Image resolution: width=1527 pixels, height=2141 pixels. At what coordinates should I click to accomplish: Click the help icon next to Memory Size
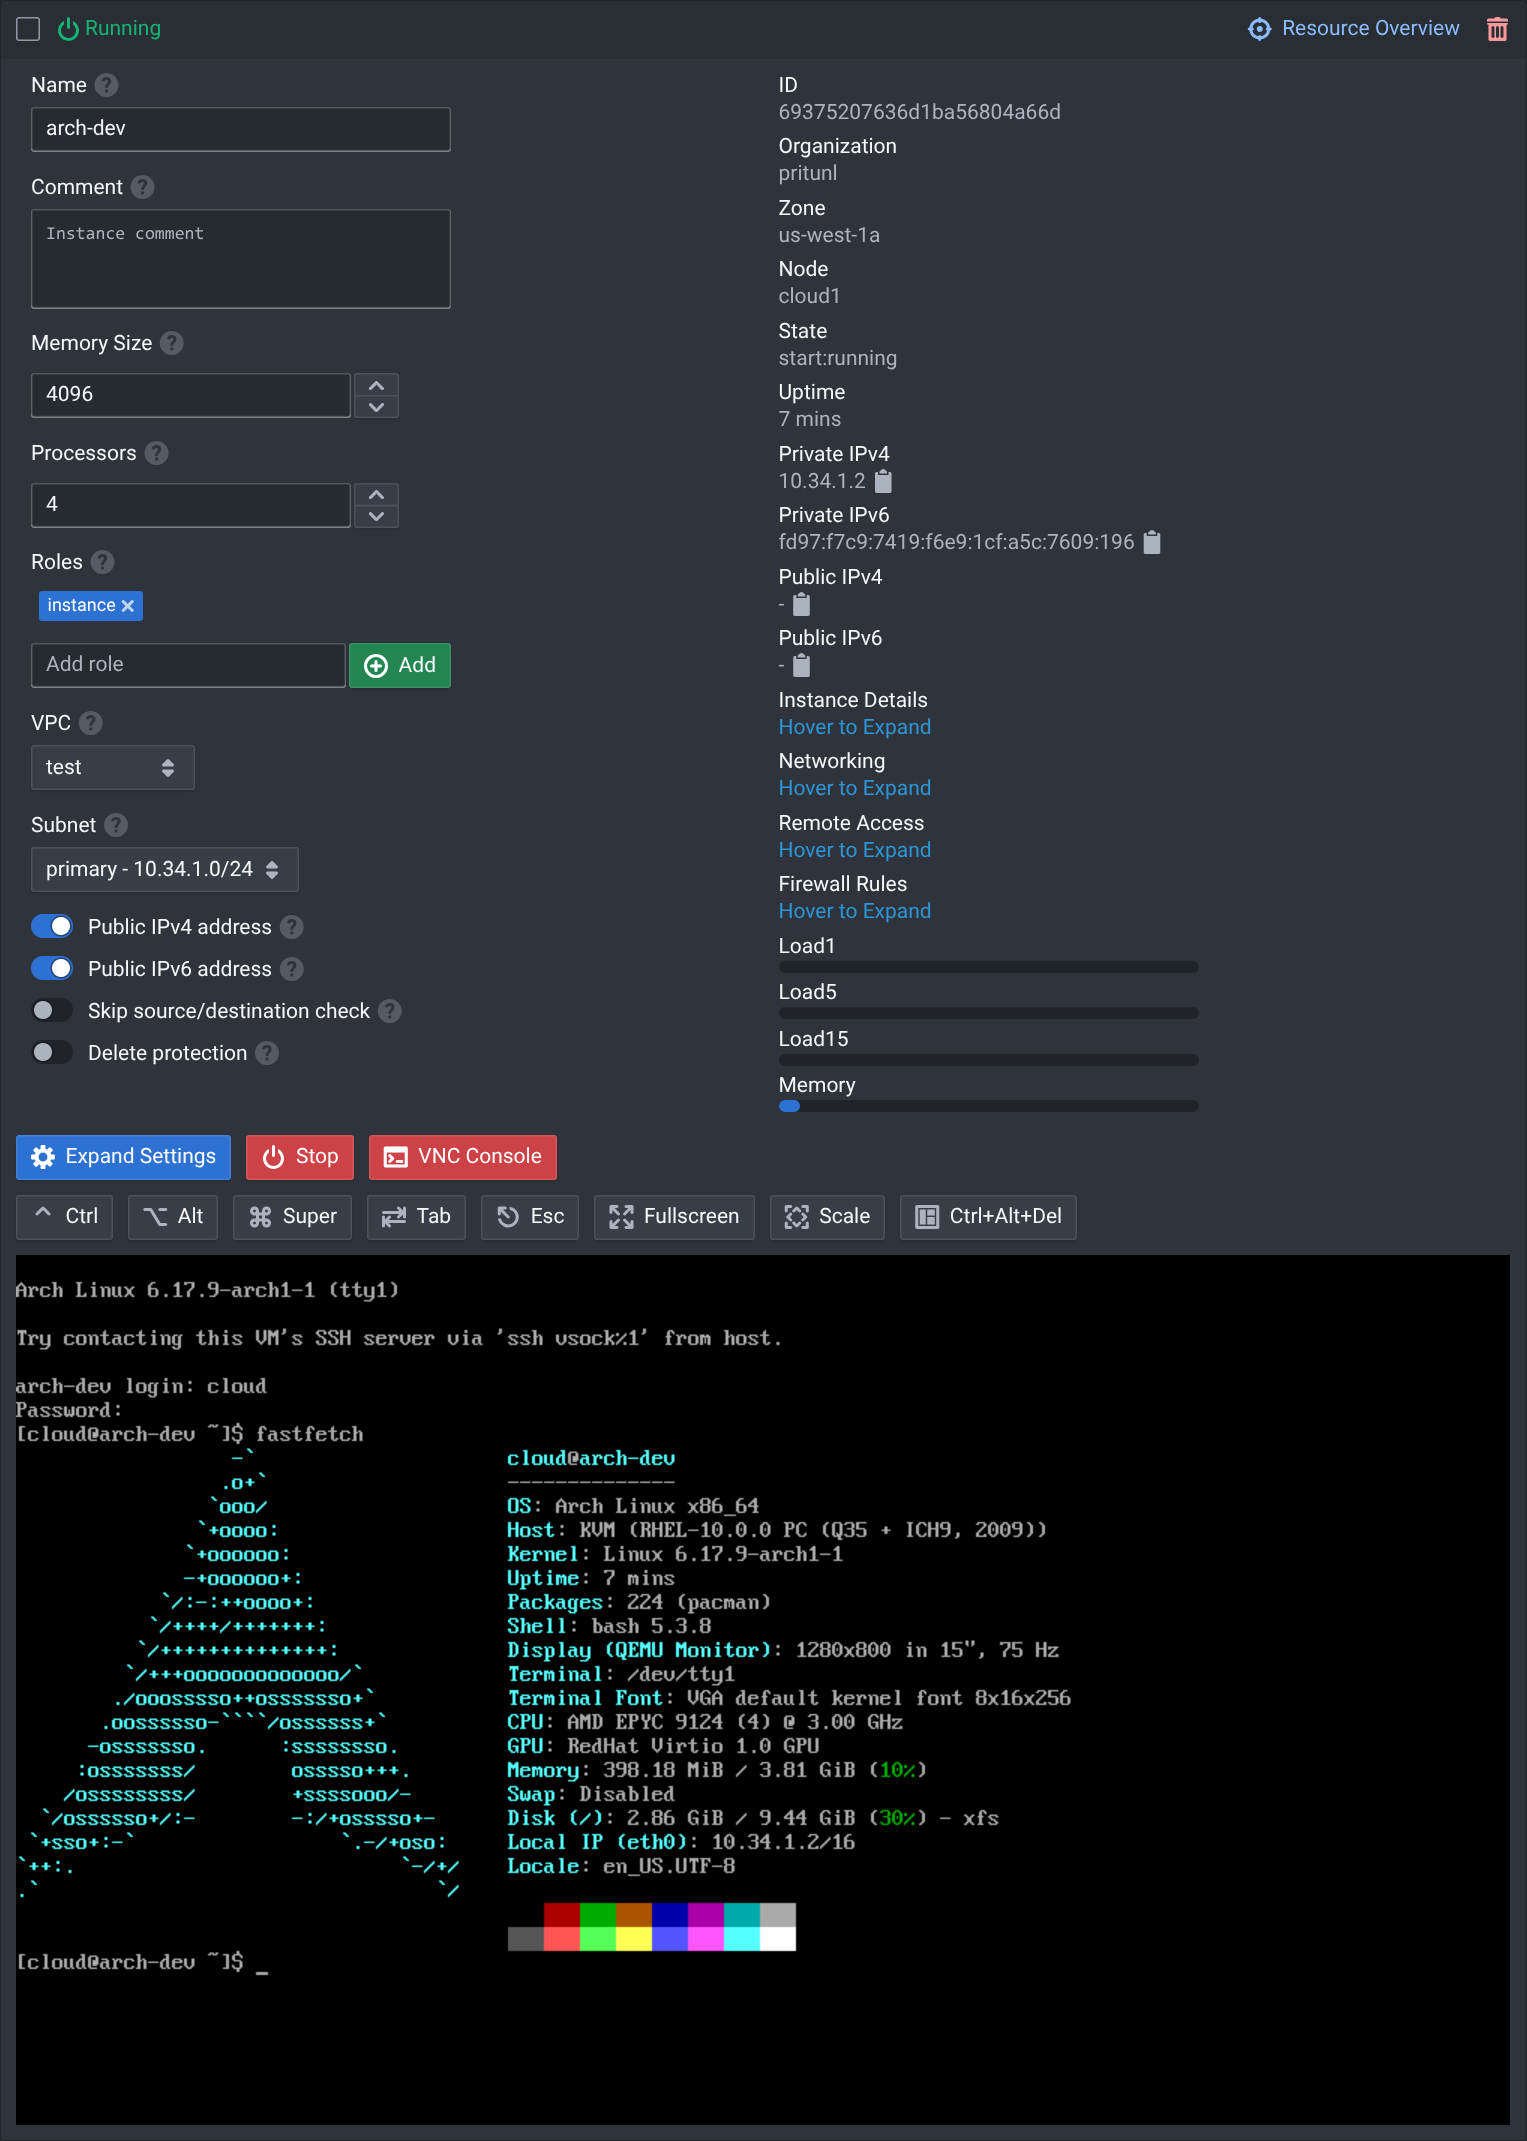click(x=172, y=344)
